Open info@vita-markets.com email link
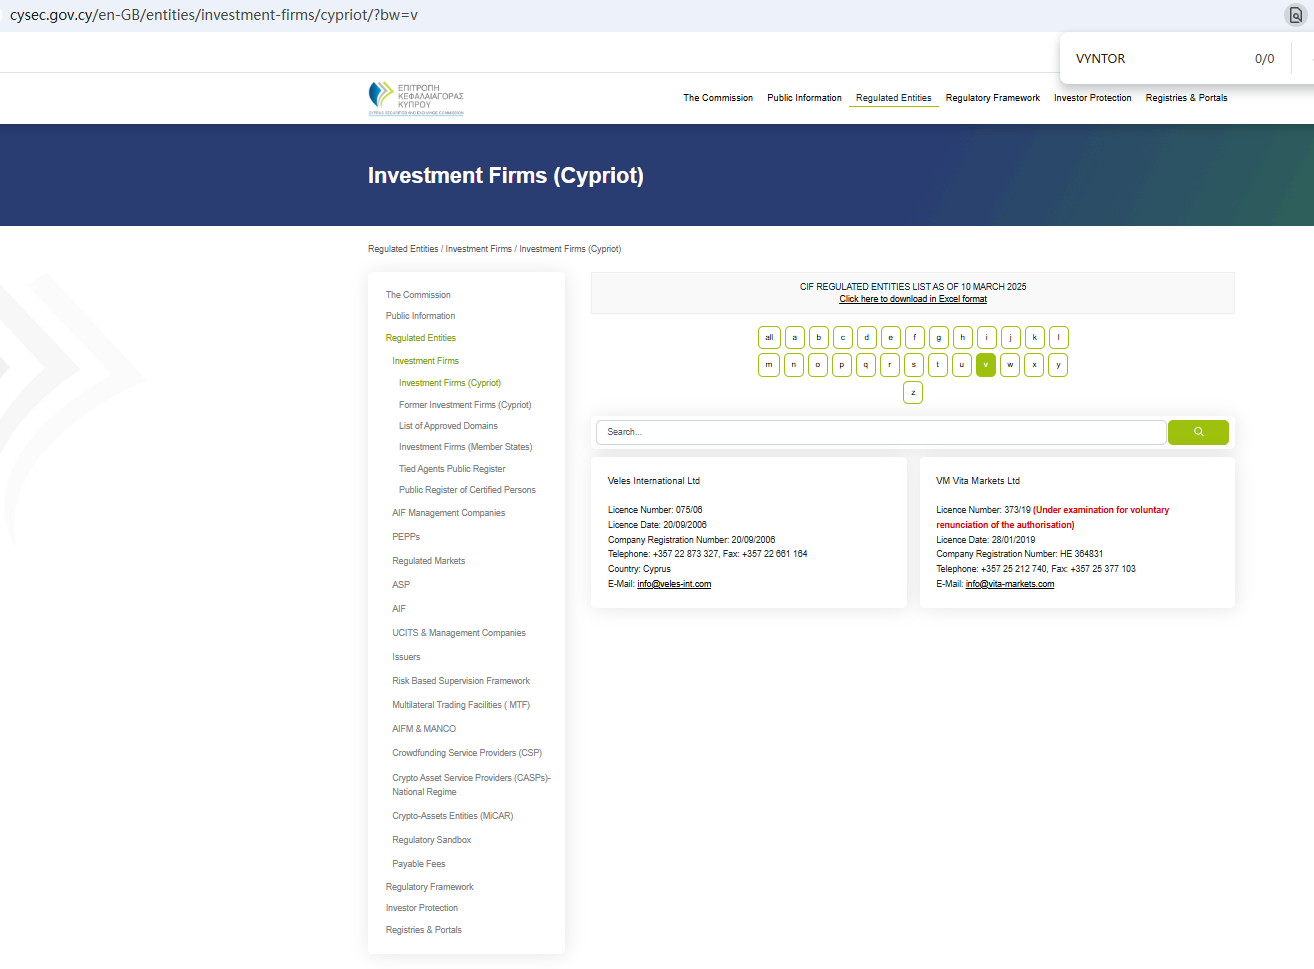1314x969 pixels. [1010, 584]
